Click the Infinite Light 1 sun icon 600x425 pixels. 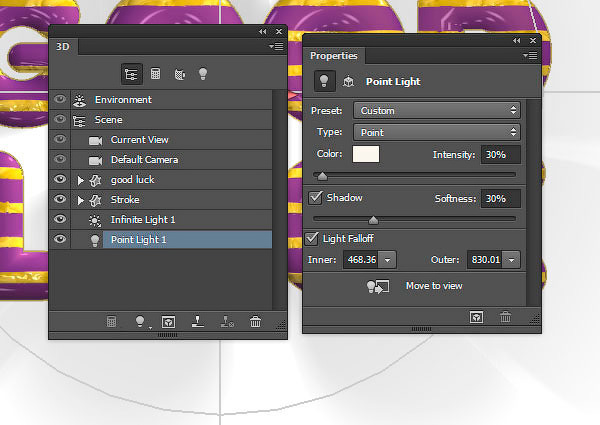(95, 220)
